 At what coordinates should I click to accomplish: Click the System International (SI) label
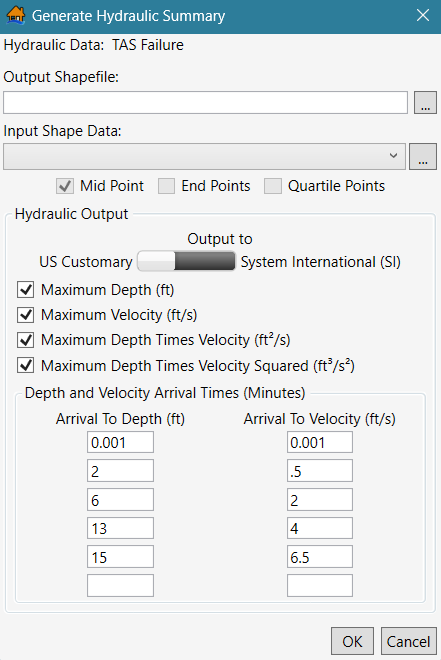(x=321, y=262)
